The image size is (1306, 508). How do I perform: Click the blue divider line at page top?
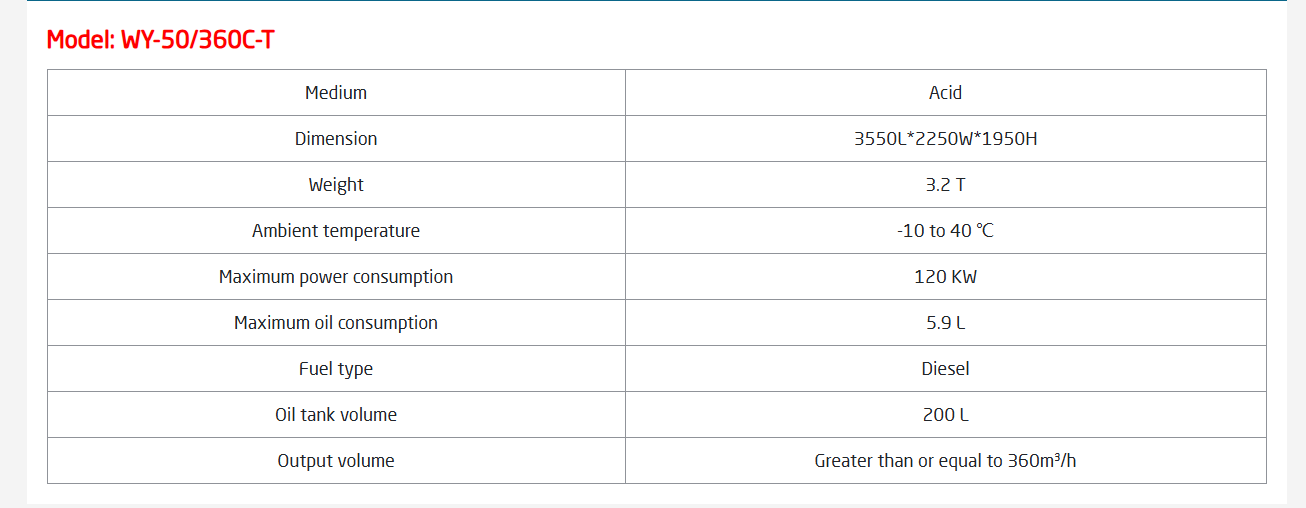[656, 1]
